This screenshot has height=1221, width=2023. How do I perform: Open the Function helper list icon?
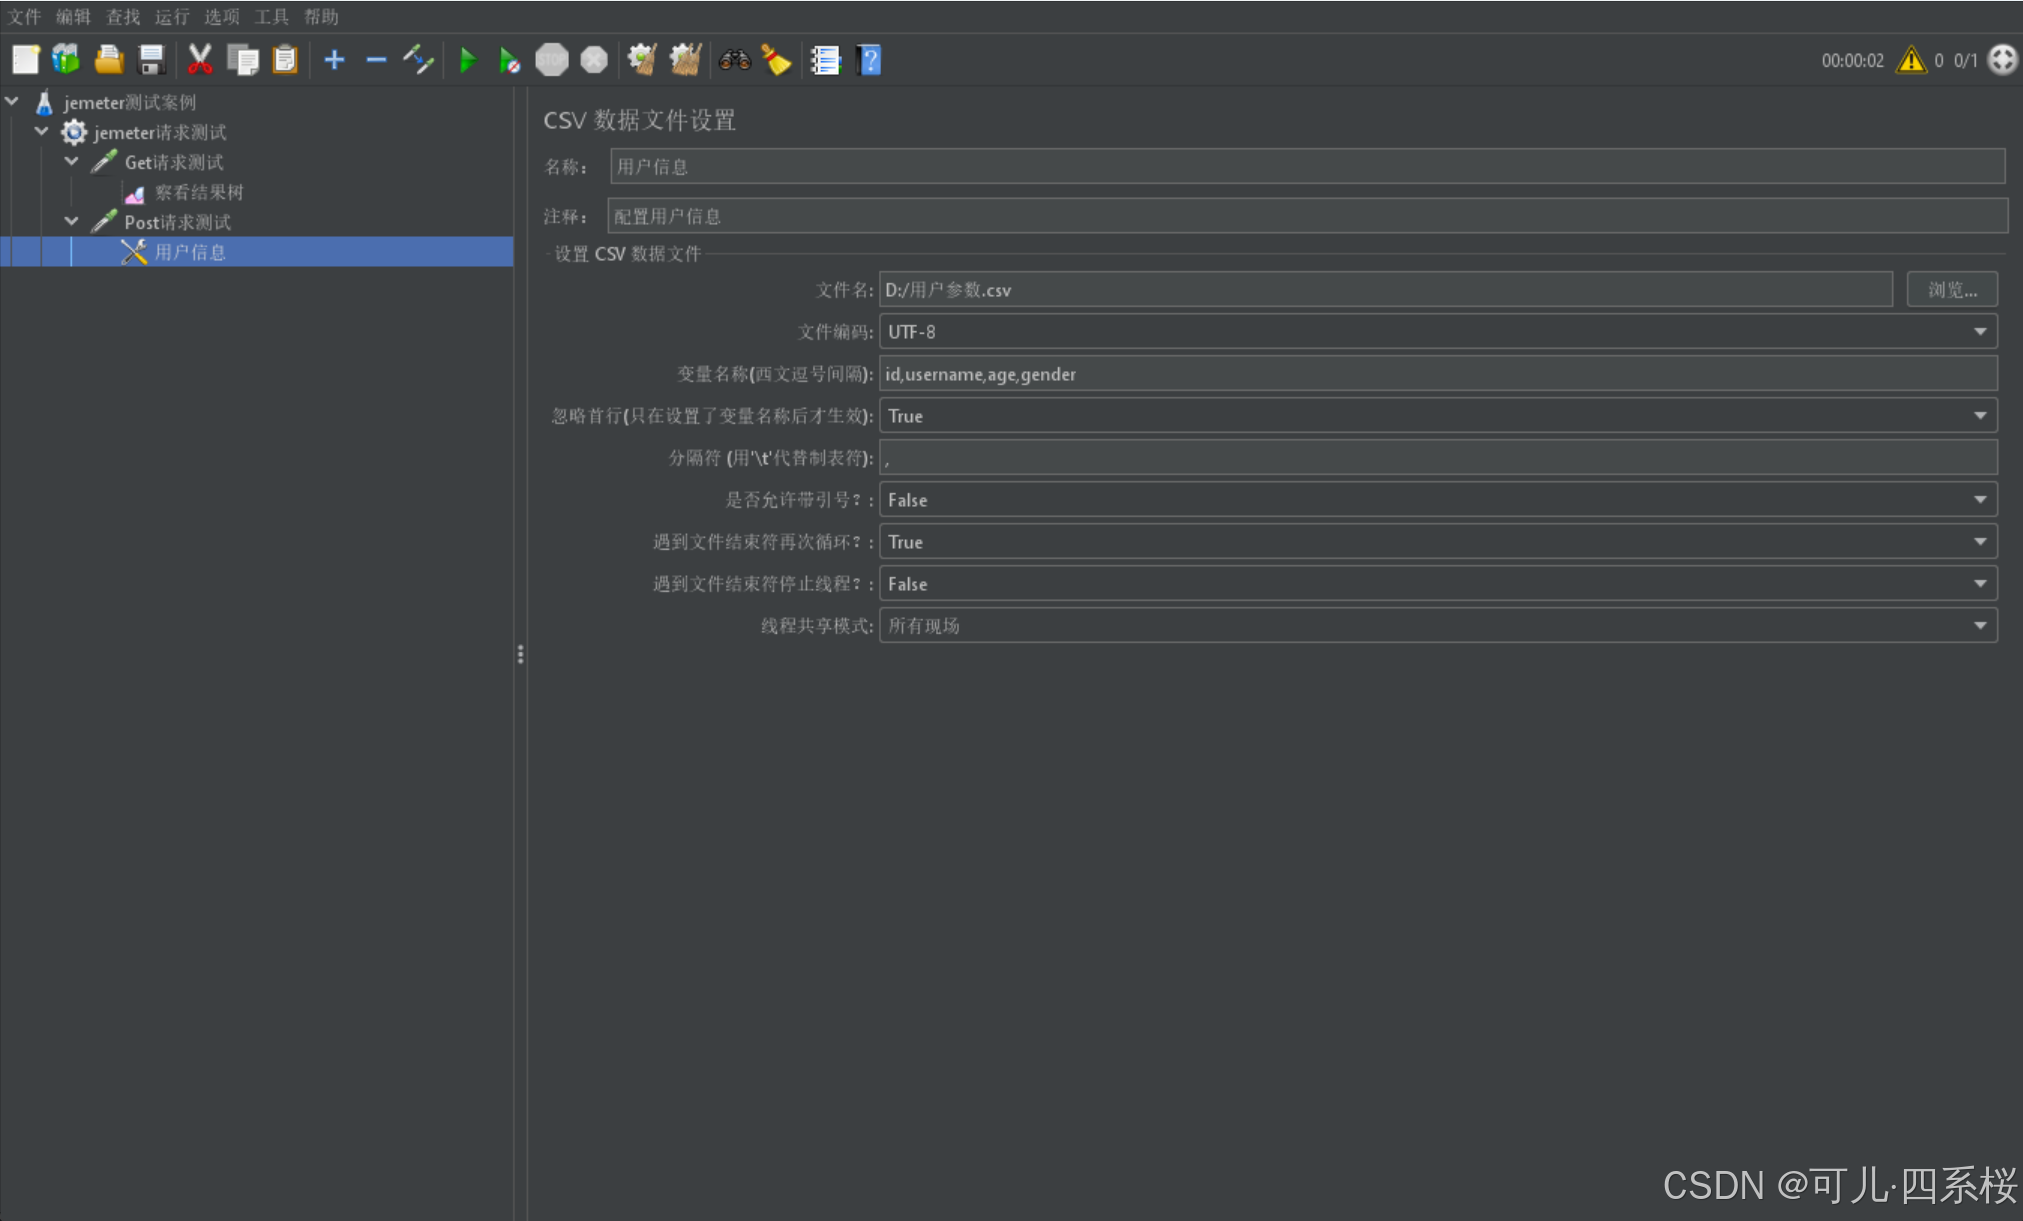click(x=825, y=60)
